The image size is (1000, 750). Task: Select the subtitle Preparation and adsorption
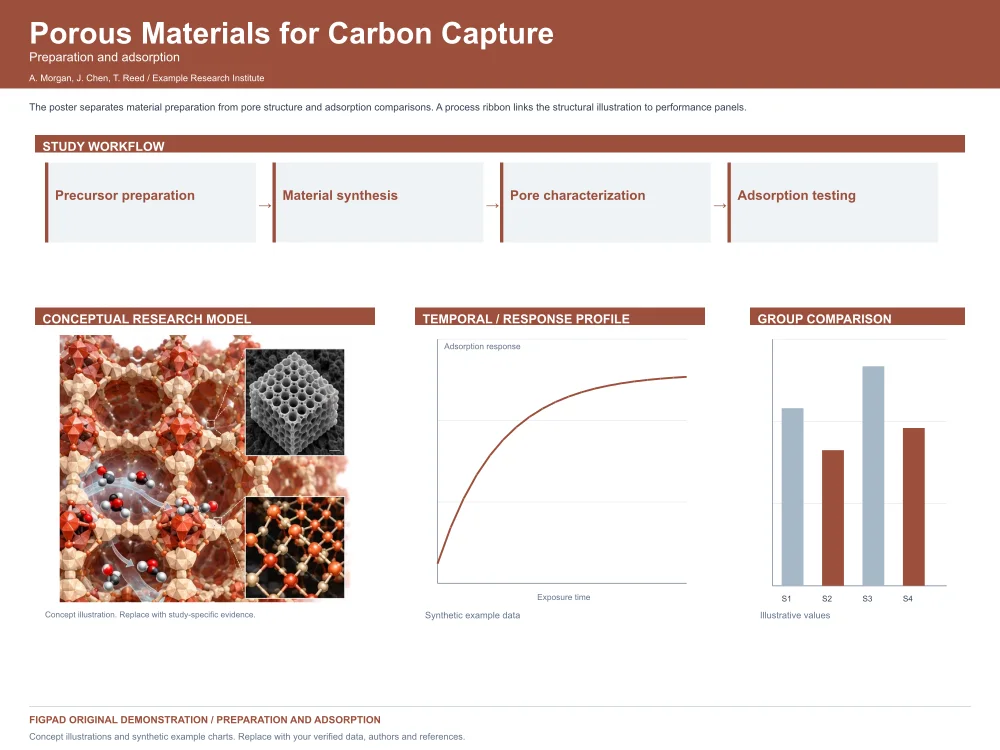coord(105,57)
